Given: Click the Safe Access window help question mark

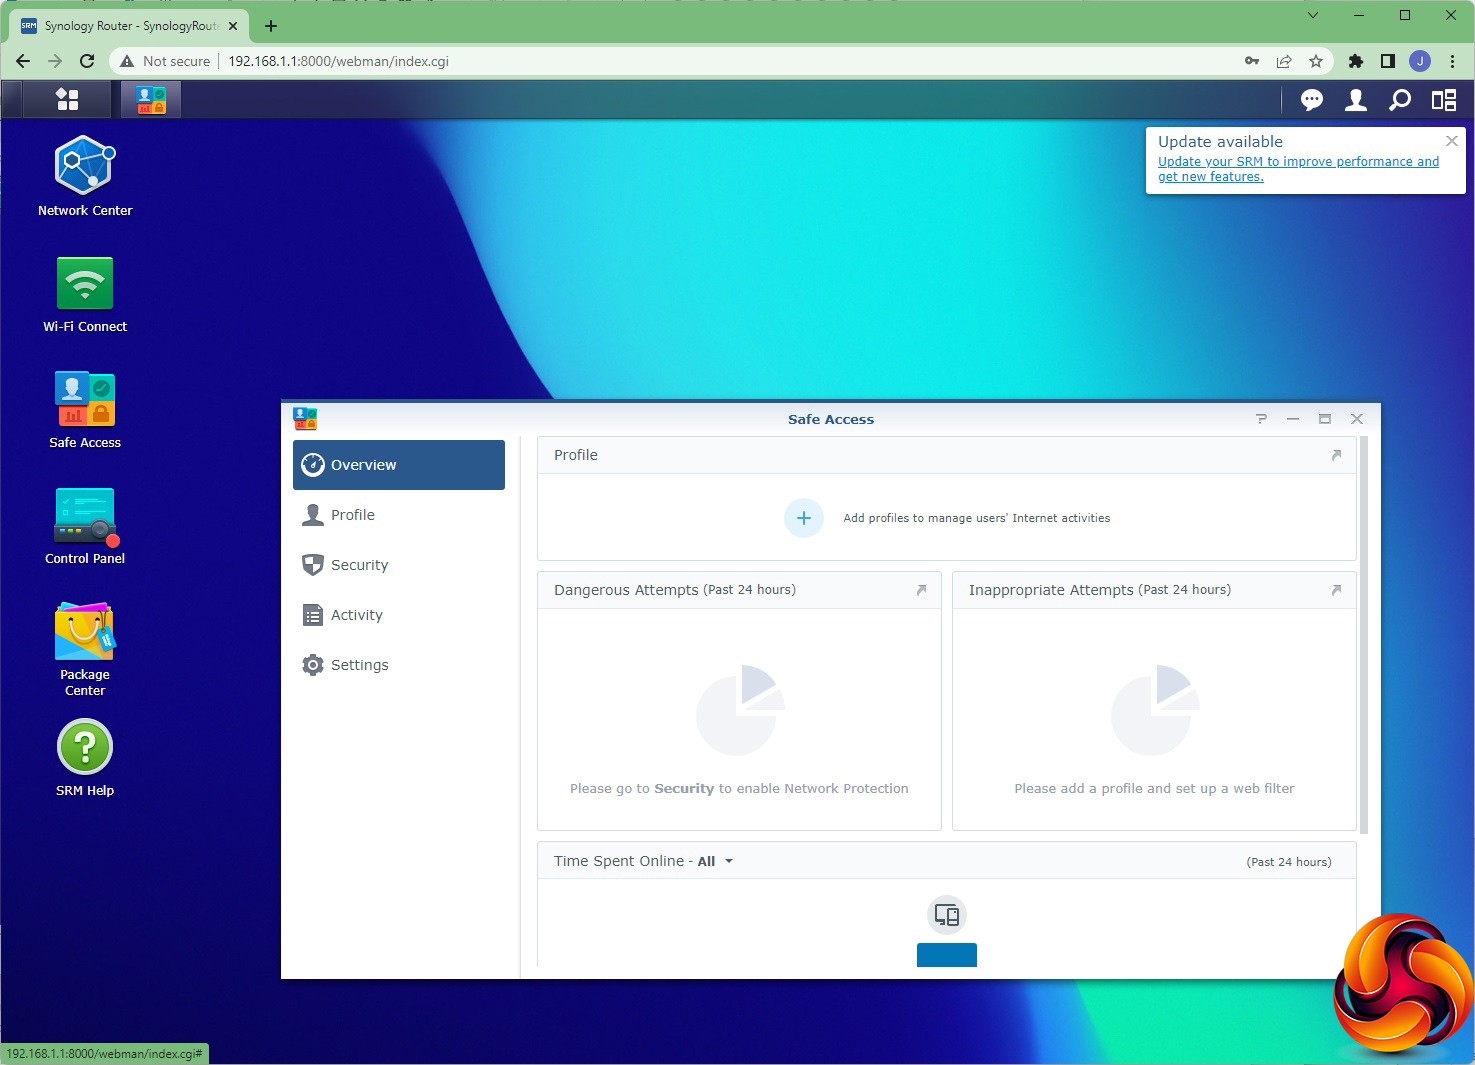Looking at the screenshot, I should point(1261,419).
